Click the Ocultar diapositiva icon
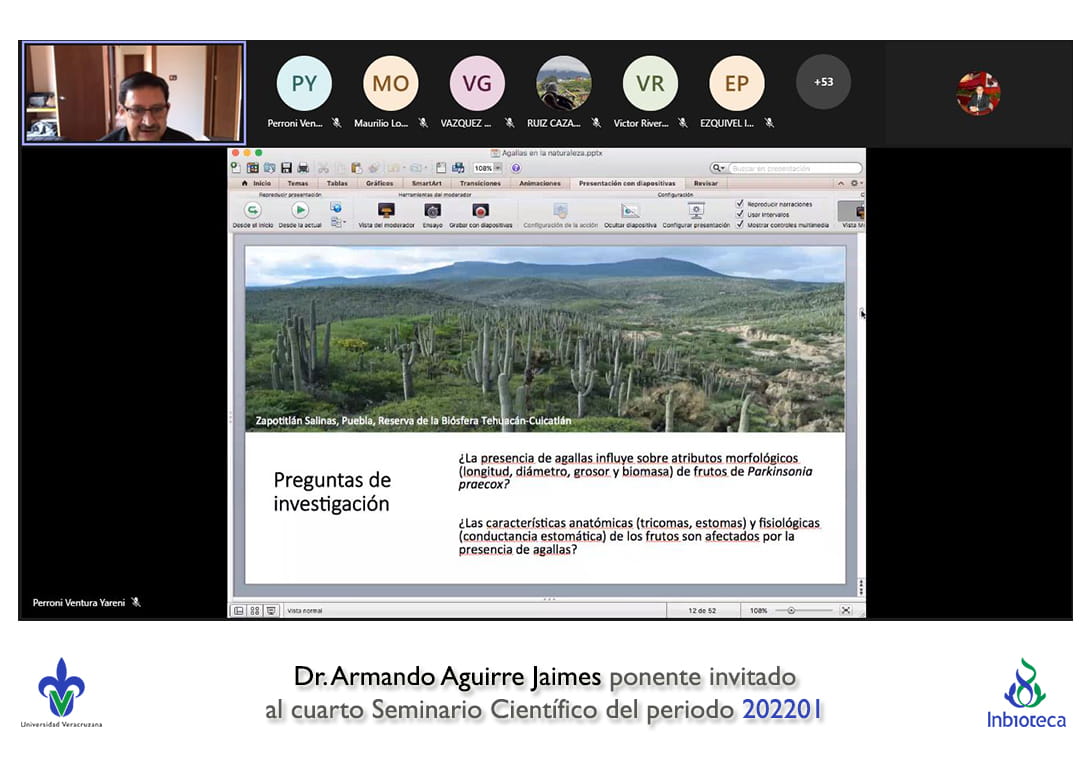 [x=630, y=211]
